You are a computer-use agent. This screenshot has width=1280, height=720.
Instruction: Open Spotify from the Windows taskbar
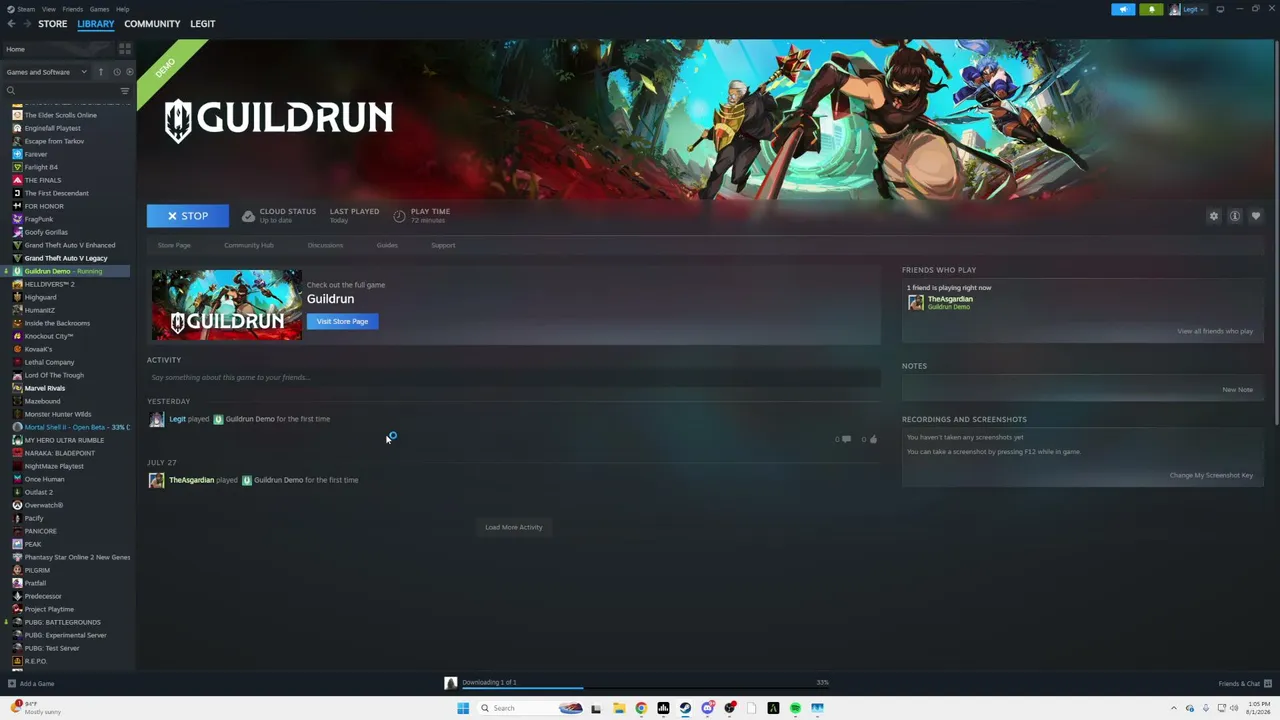click(795, 708)
